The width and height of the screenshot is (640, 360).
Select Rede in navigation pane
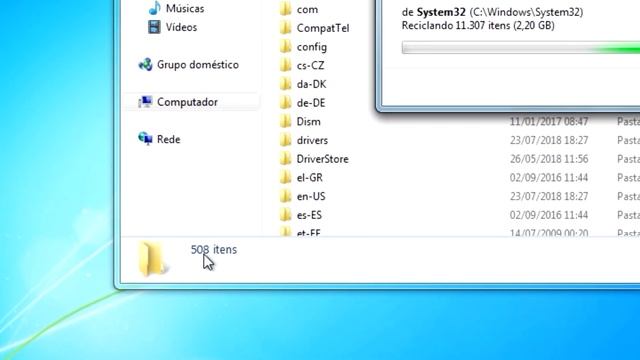[168, 140]
